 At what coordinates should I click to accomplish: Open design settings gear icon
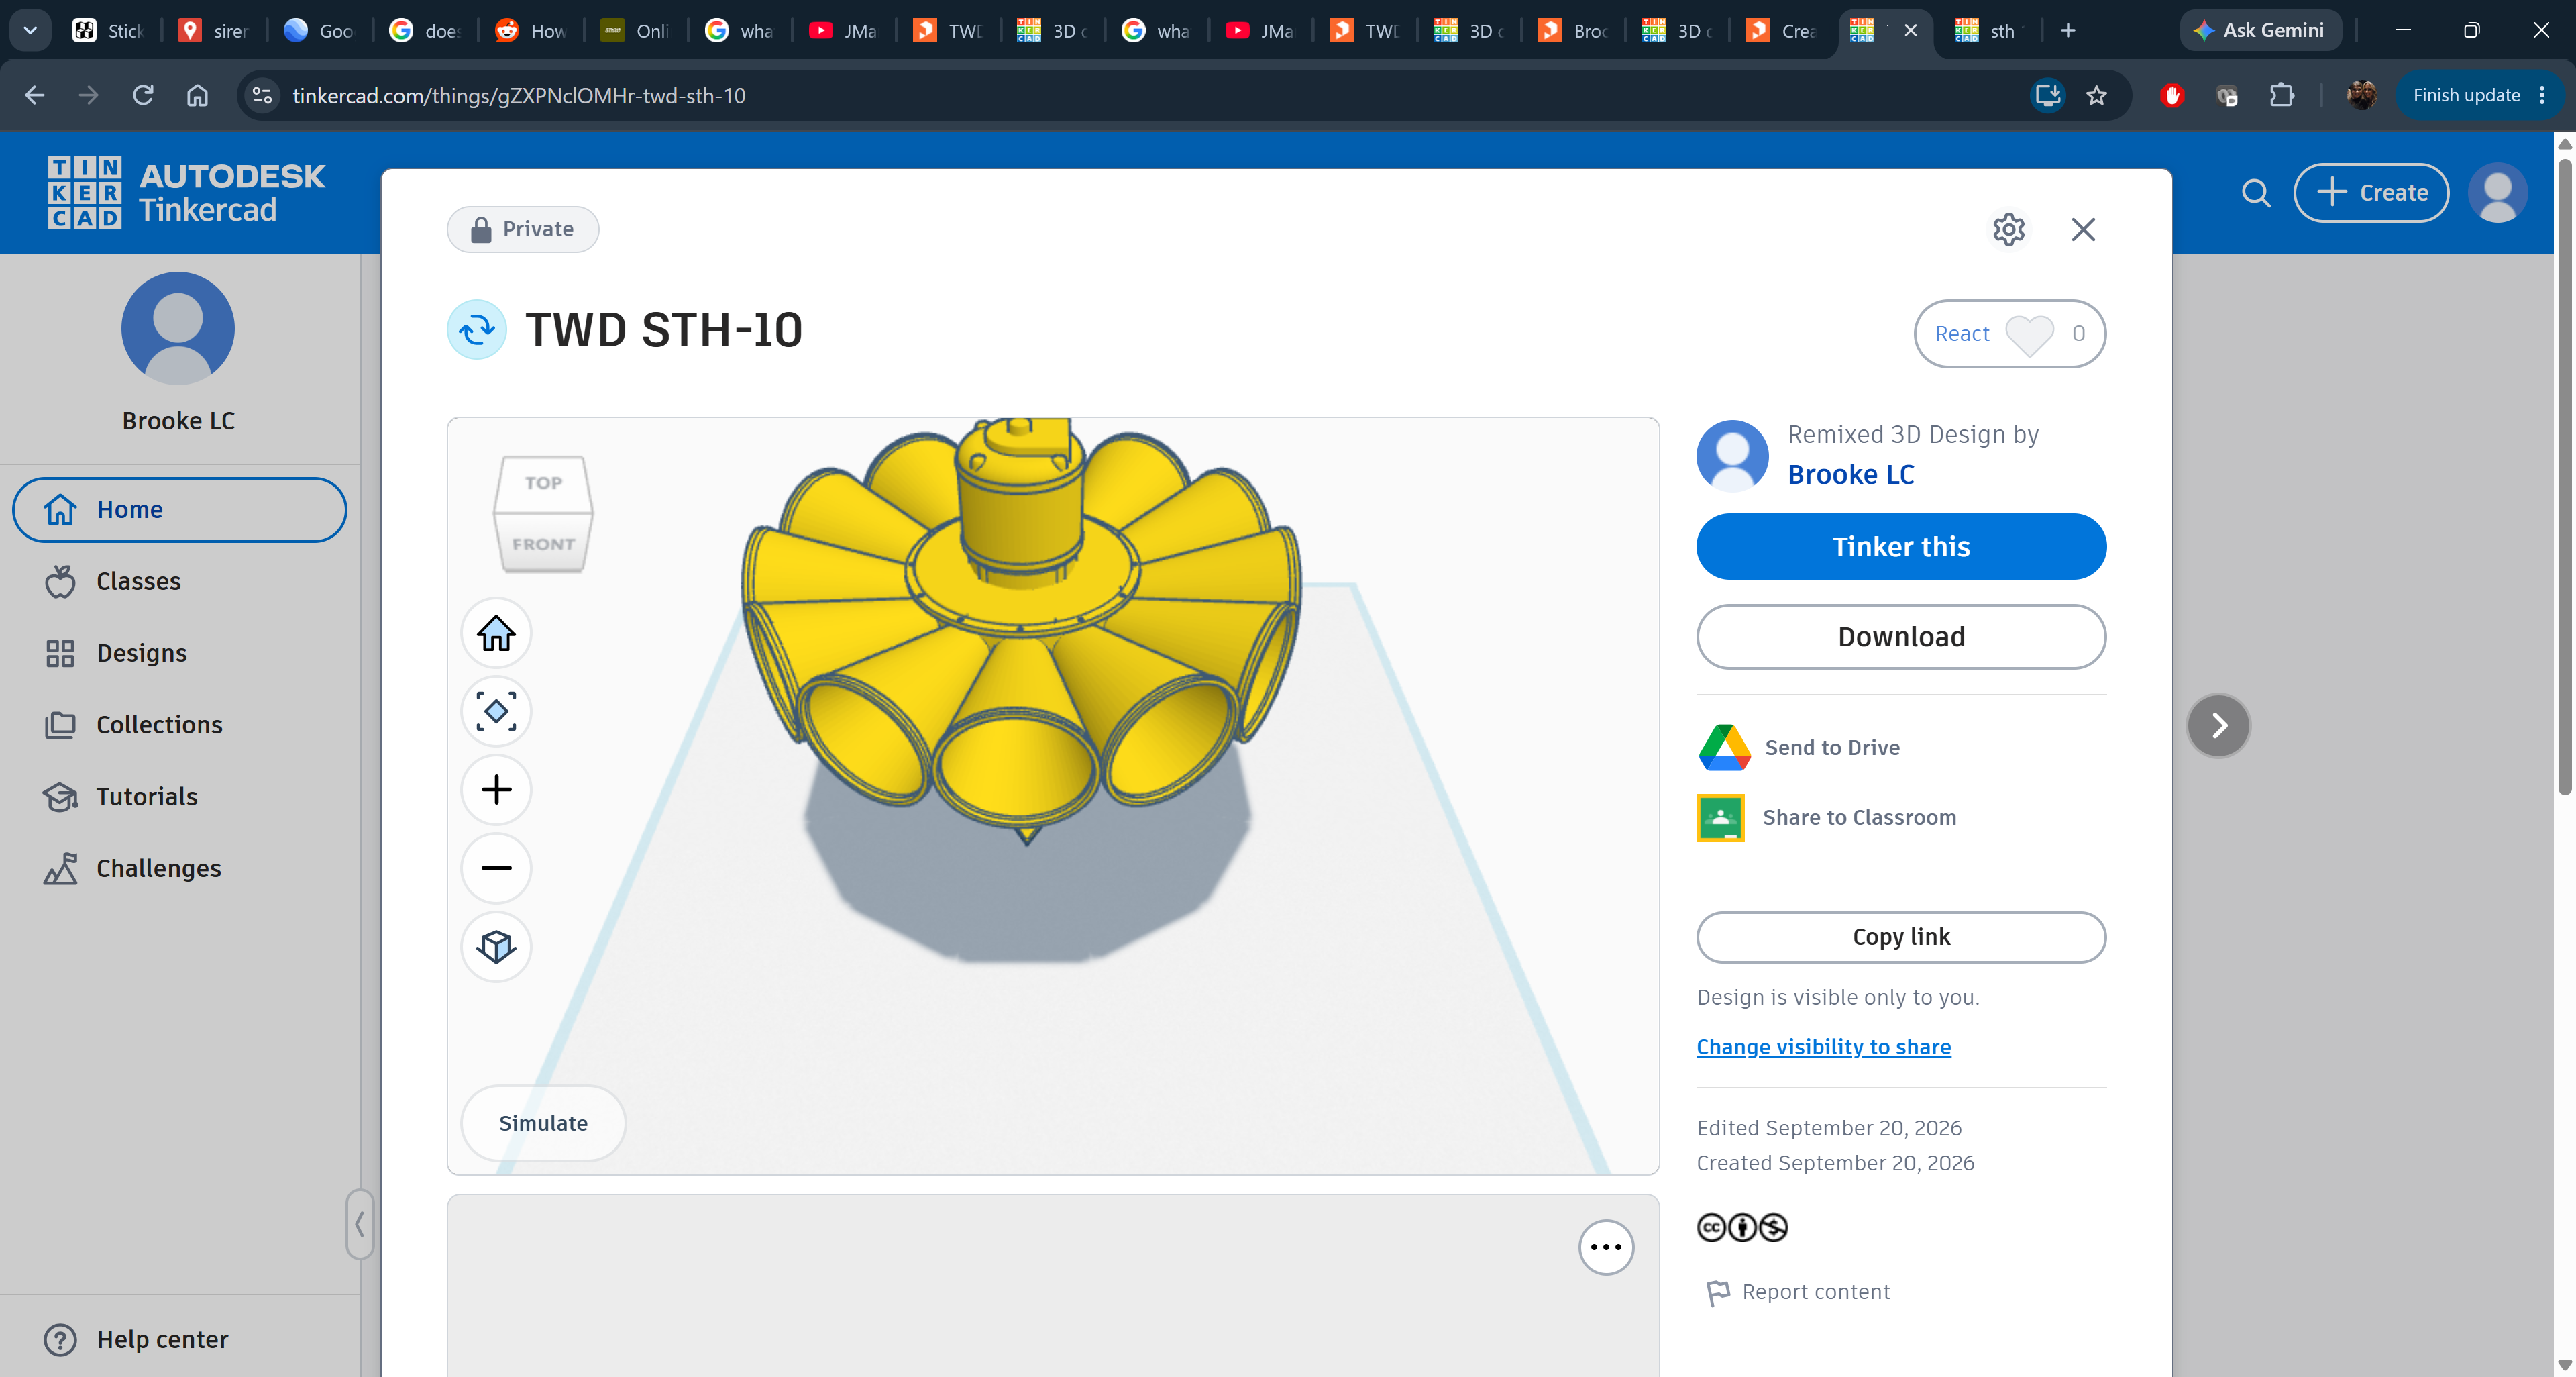[x=2008, y=229]
